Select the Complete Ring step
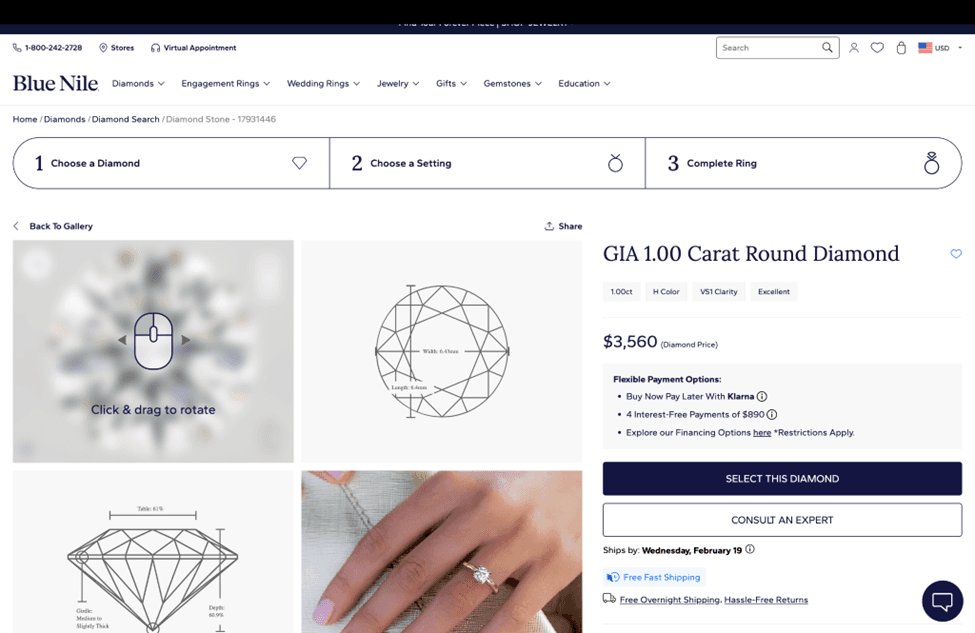 803,163
